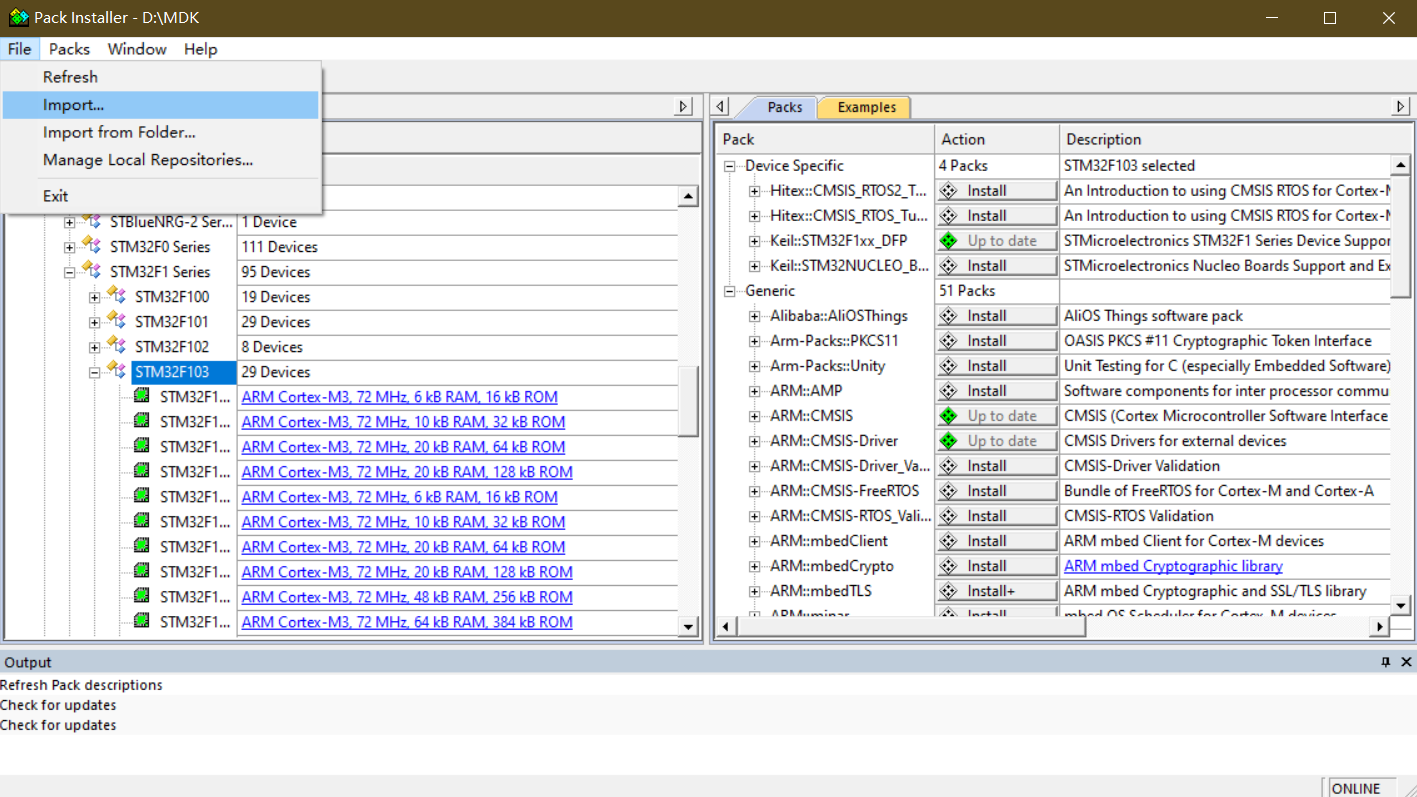Expand the Keil::STM32F1xx_DFP pack
The image size is (1417, 797).
[x=755, y=241]
